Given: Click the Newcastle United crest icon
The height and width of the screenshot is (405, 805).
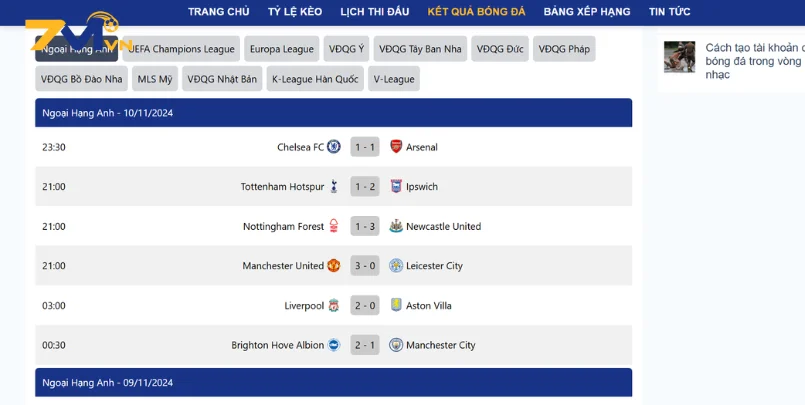Looking at the screenshot, I should (396, 226).
